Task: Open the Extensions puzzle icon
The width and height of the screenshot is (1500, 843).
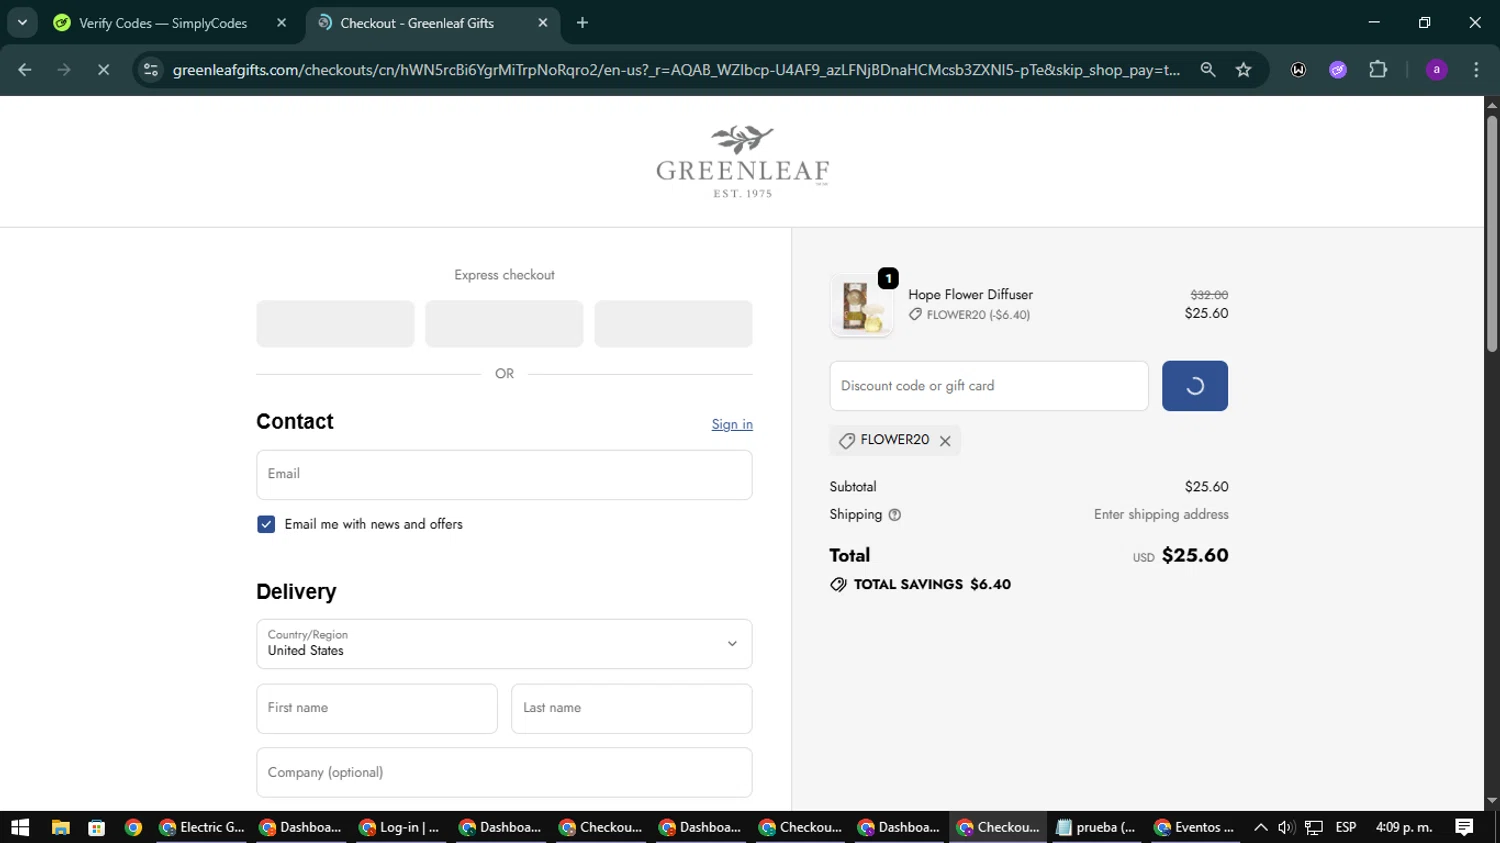Action: pyautogui.click(x=1378, y=70)
